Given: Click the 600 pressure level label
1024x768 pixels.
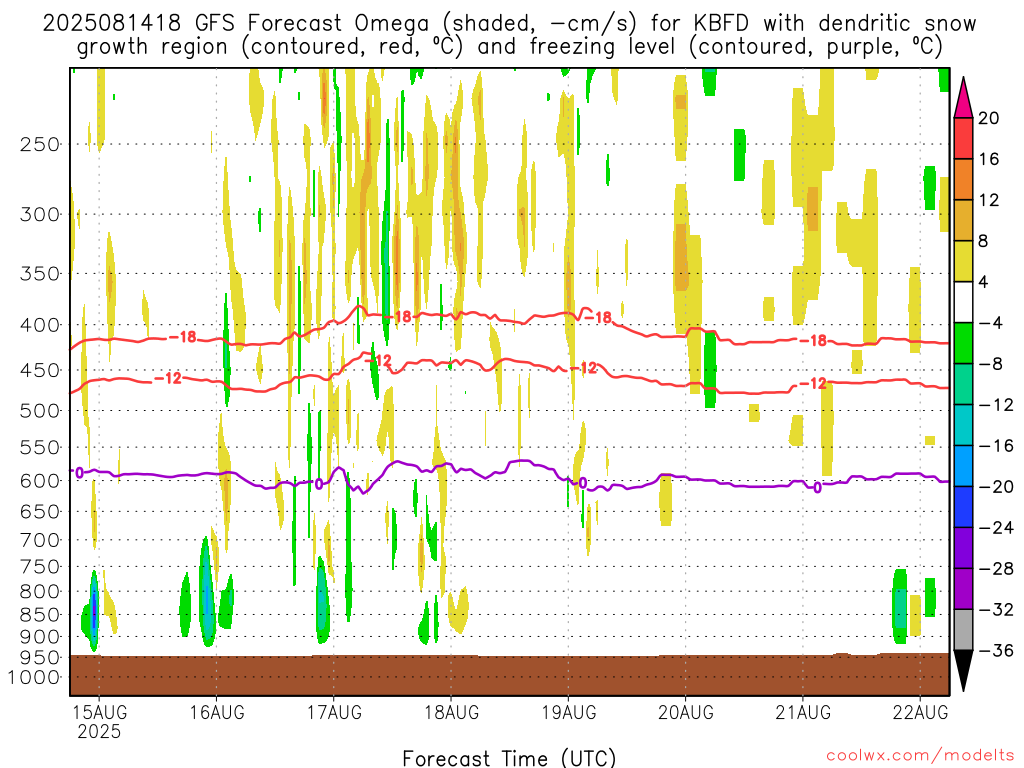Looking at the screenshot, I should click(40, 481).
